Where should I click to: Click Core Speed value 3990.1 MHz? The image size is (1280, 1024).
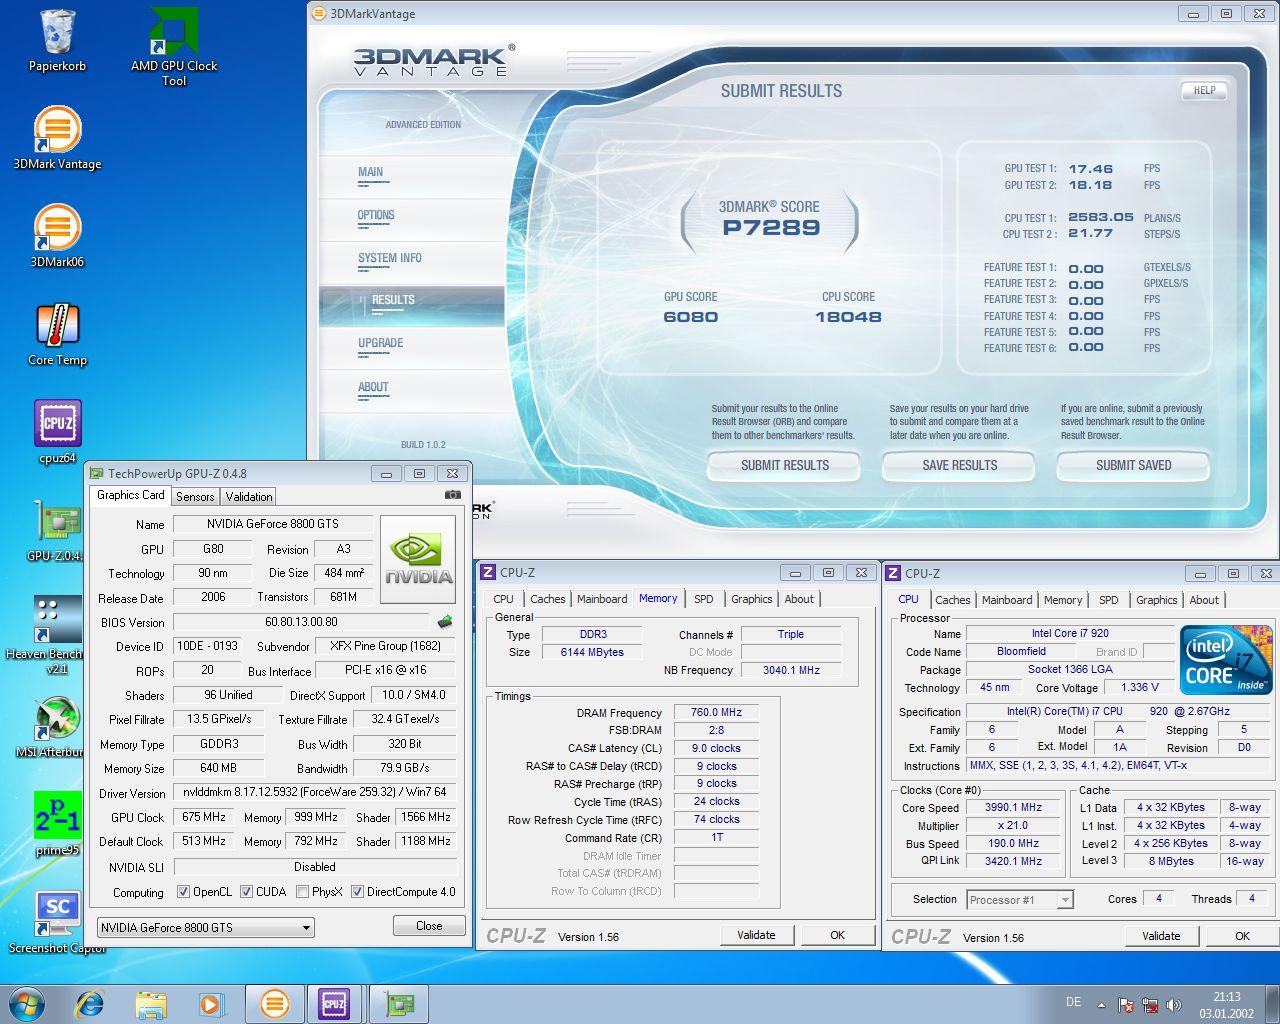pyautogui.click(x=1013, y=808)
